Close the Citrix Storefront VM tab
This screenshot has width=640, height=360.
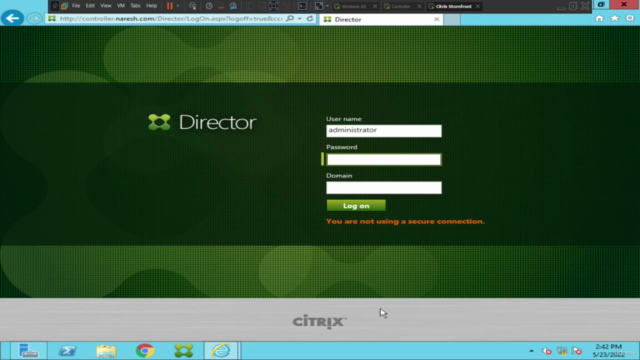tap(478, 6)
